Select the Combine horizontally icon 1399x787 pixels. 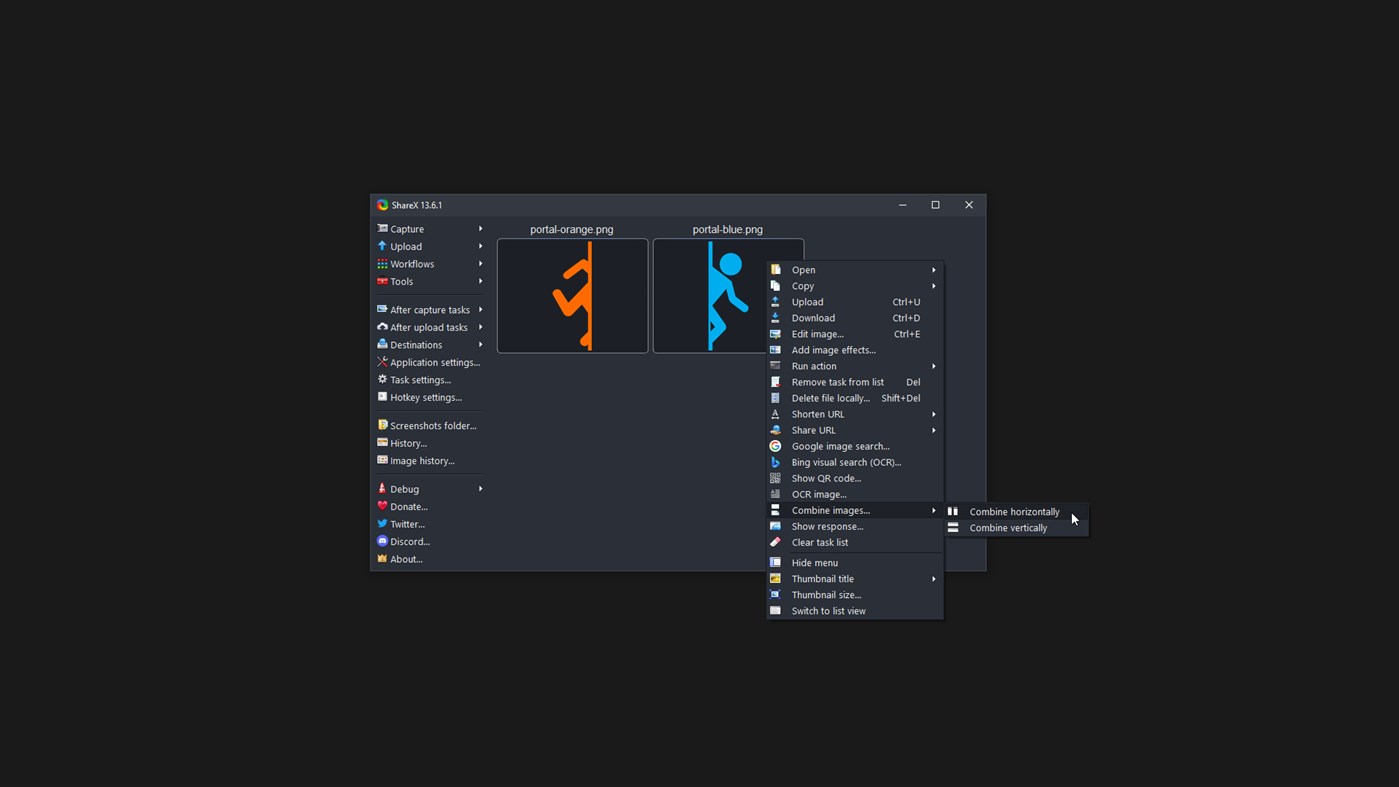tap(953, 511)
